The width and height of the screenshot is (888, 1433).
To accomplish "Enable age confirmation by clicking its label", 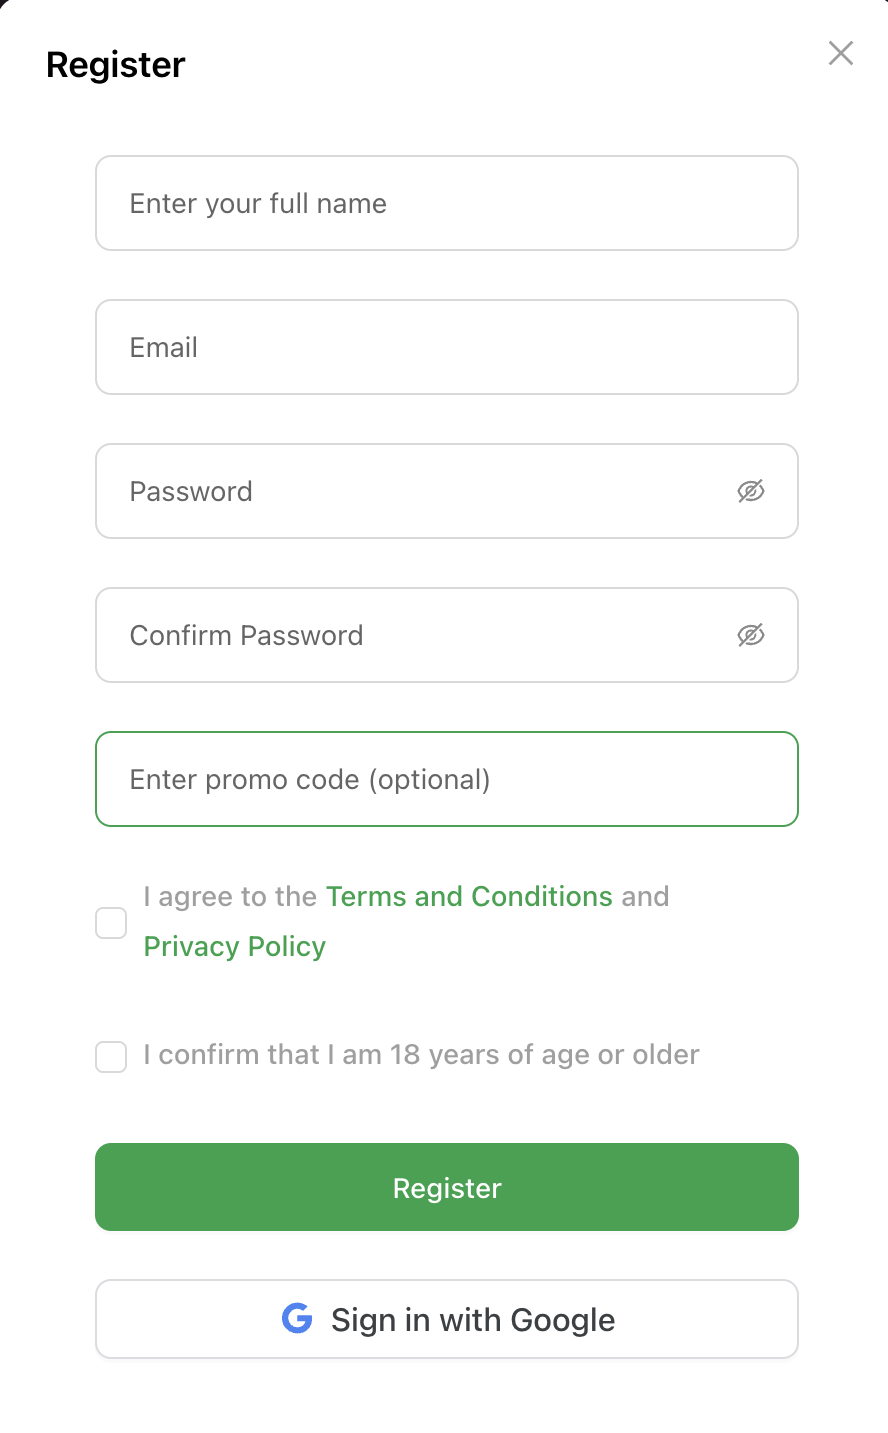I will pos(420,1055).
